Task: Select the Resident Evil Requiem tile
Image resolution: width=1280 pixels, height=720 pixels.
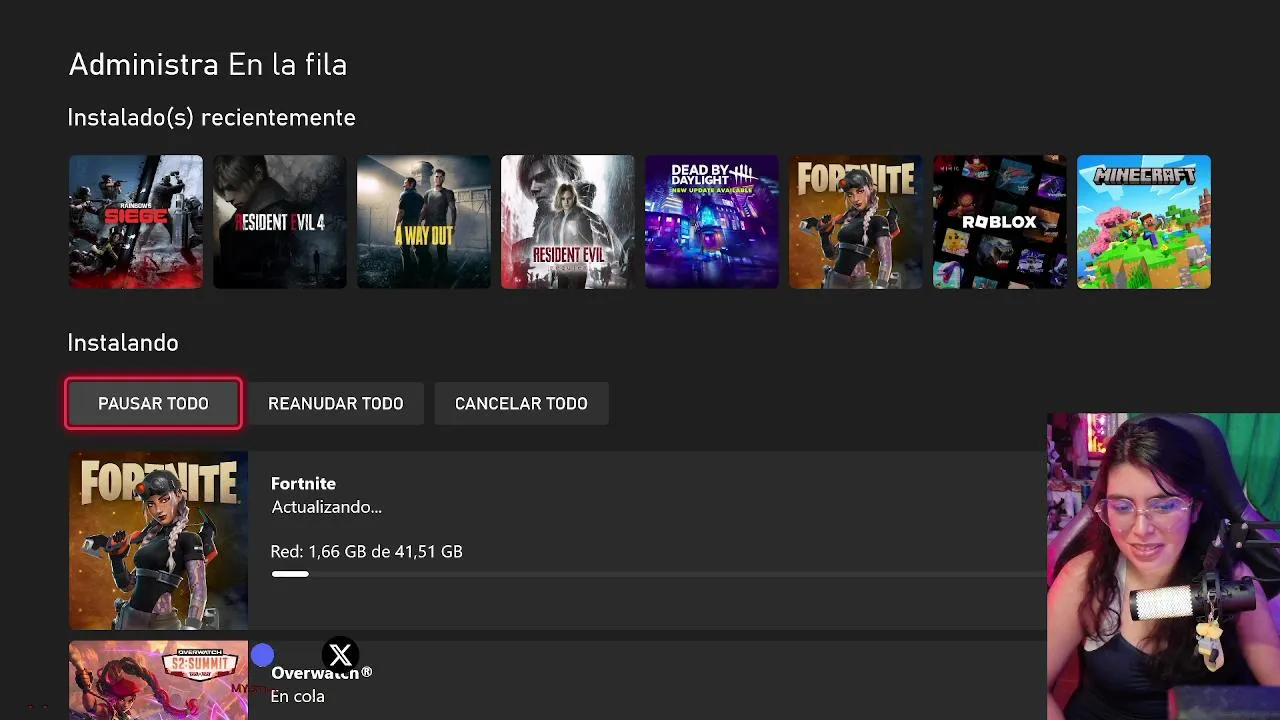Action: point(567,222)
